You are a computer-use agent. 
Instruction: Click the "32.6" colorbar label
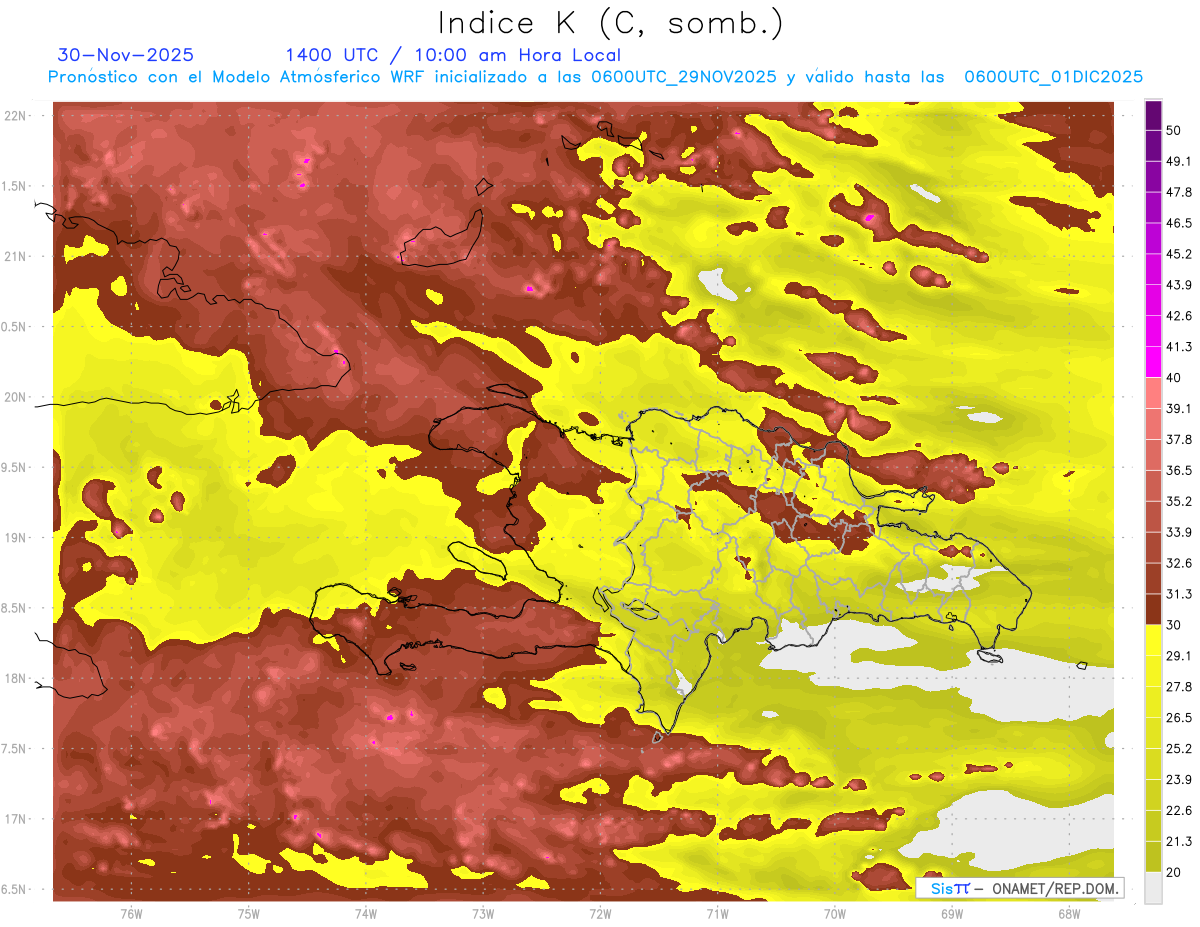pyautogui.click(x=1179, y=563)
